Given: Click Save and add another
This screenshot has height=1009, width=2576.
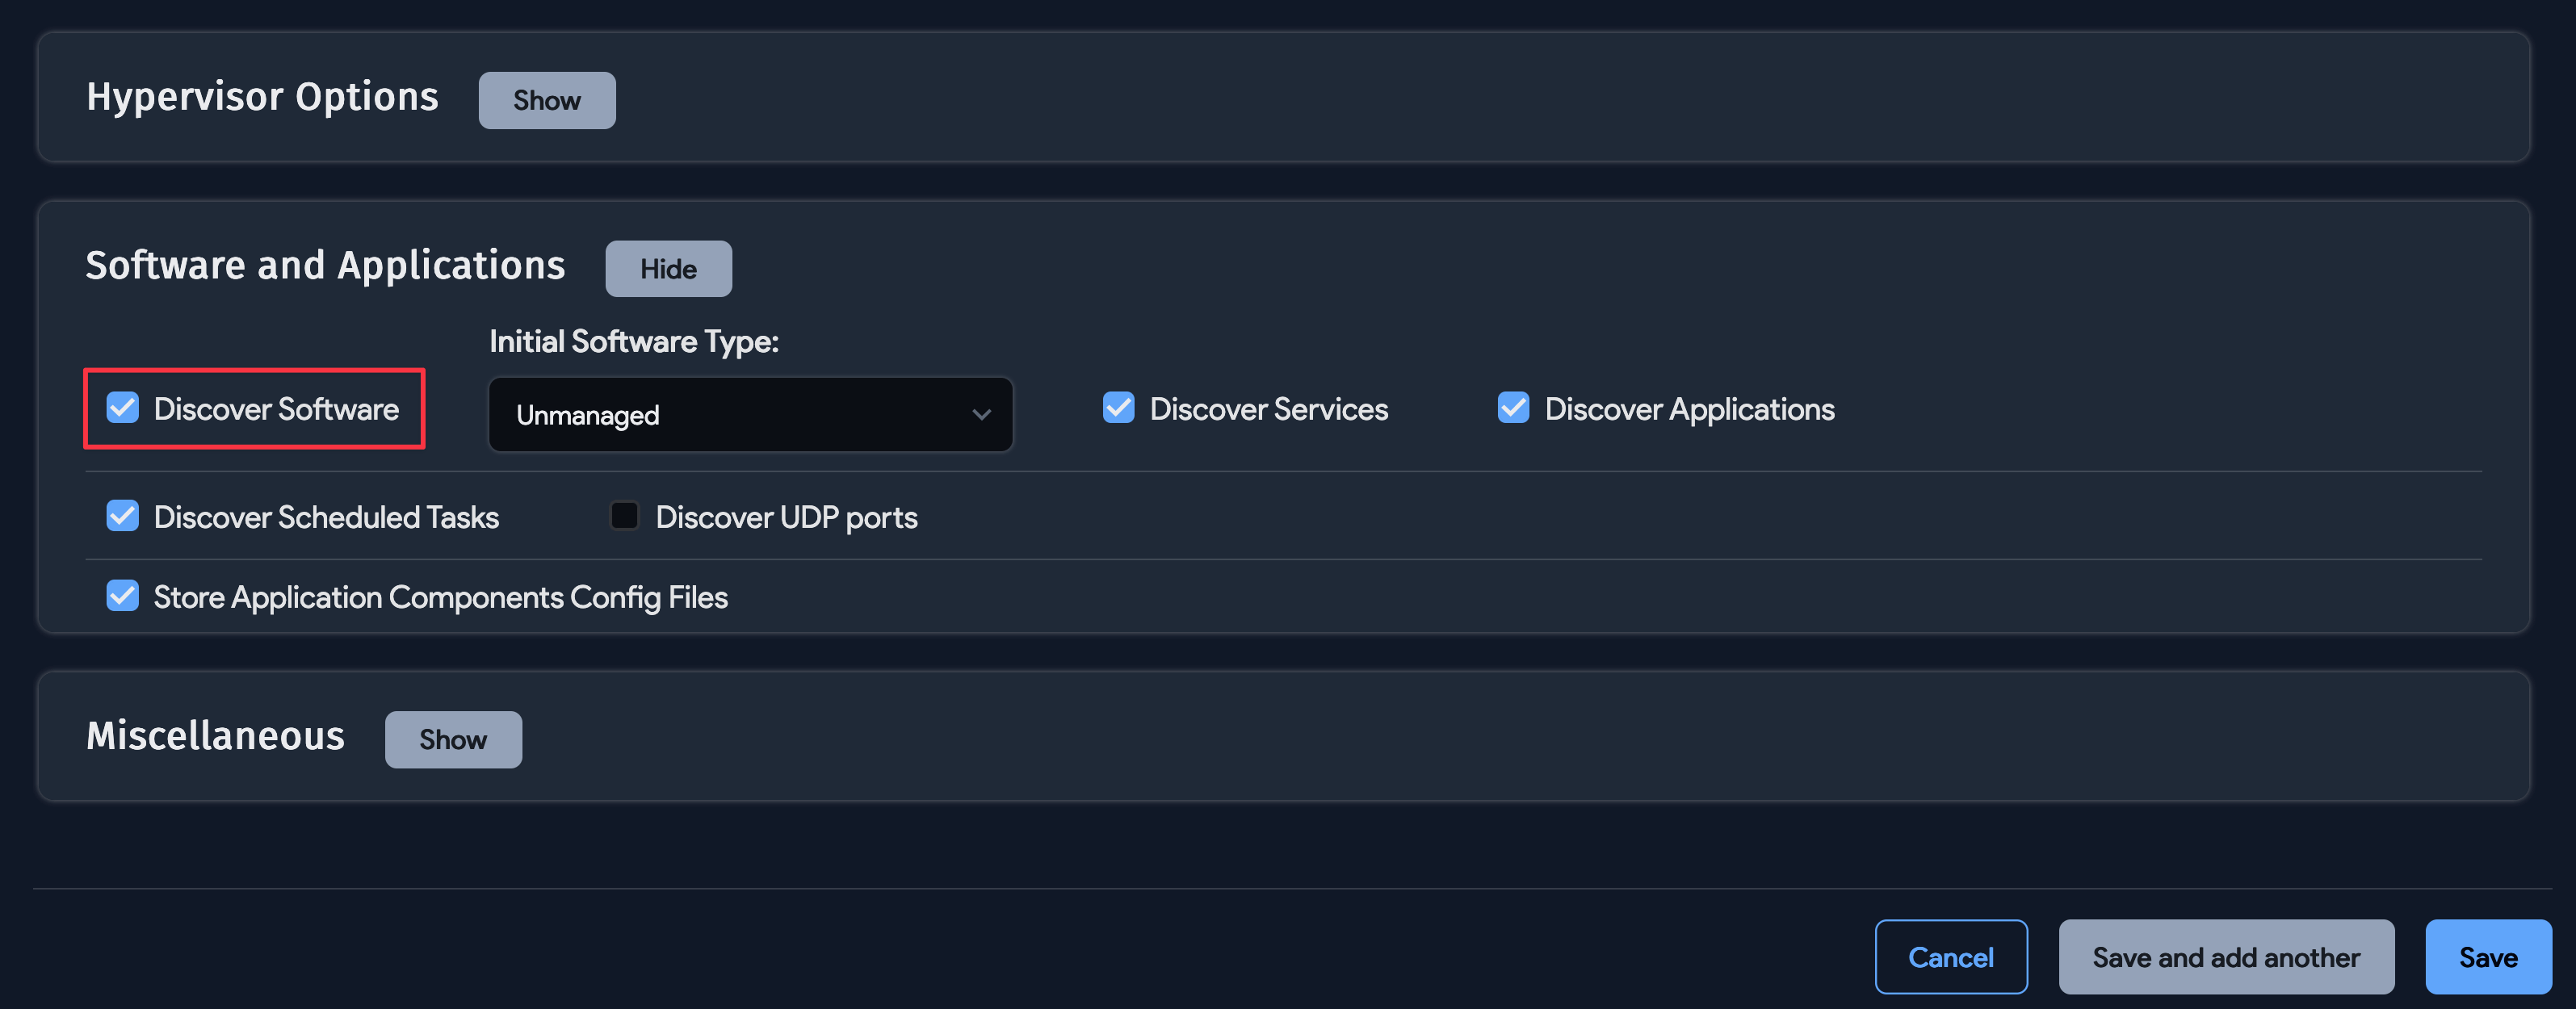Looking at the screenshot, I should point(2226,957).
